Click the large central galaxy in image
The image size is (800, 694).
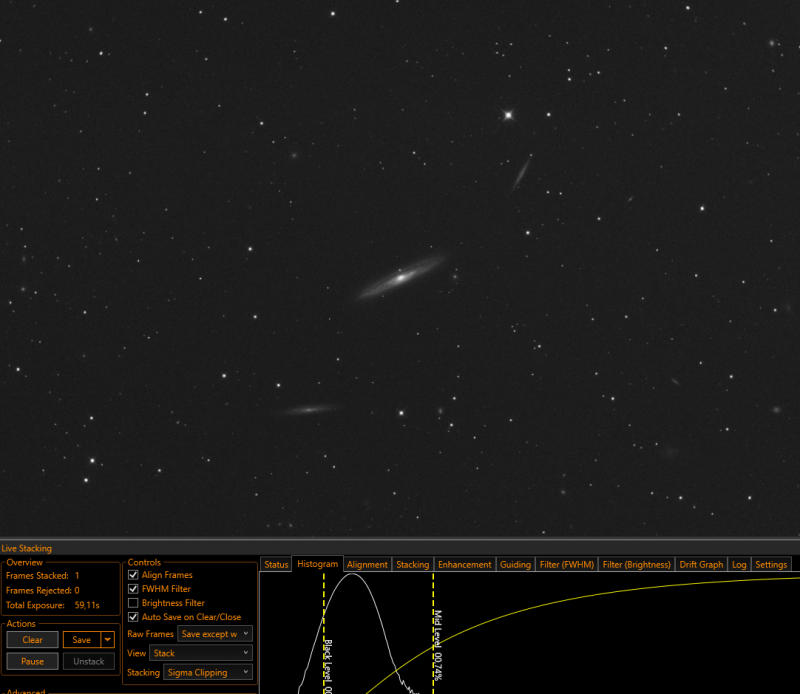[x=401, y=278]
